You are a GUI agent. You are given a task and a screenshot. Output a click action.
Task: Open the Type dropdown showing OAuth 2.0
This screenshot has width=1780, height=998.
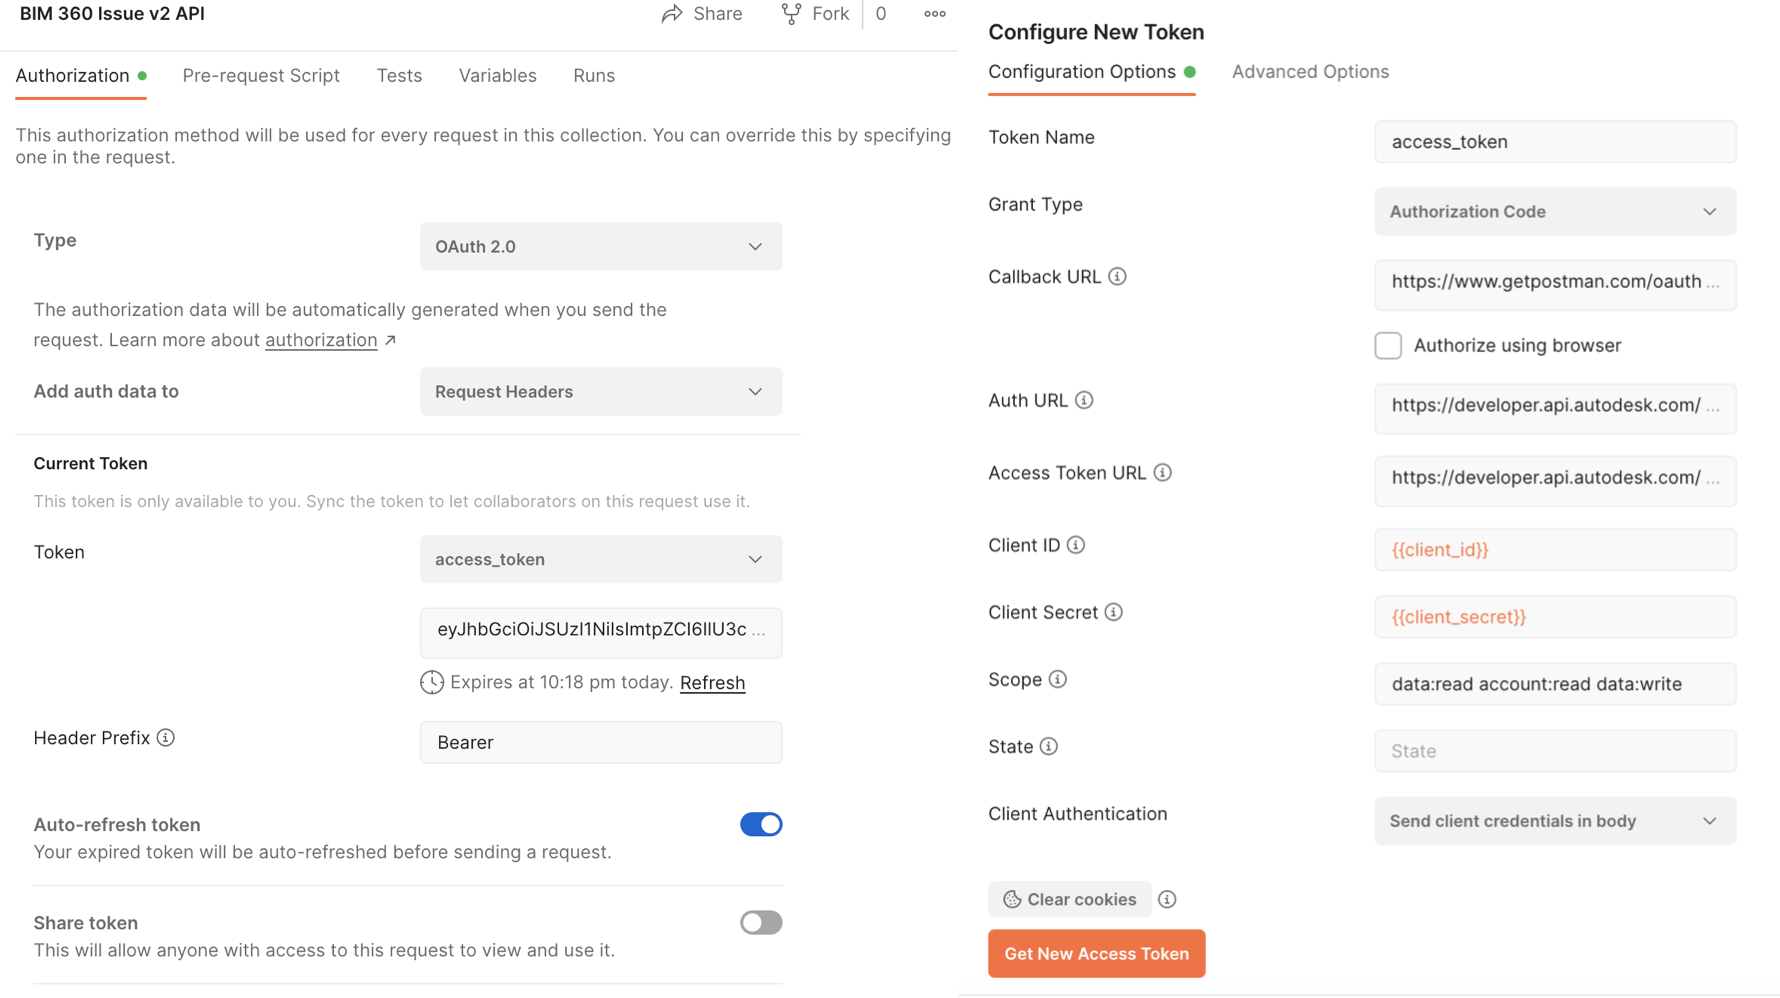coord(601,247)
